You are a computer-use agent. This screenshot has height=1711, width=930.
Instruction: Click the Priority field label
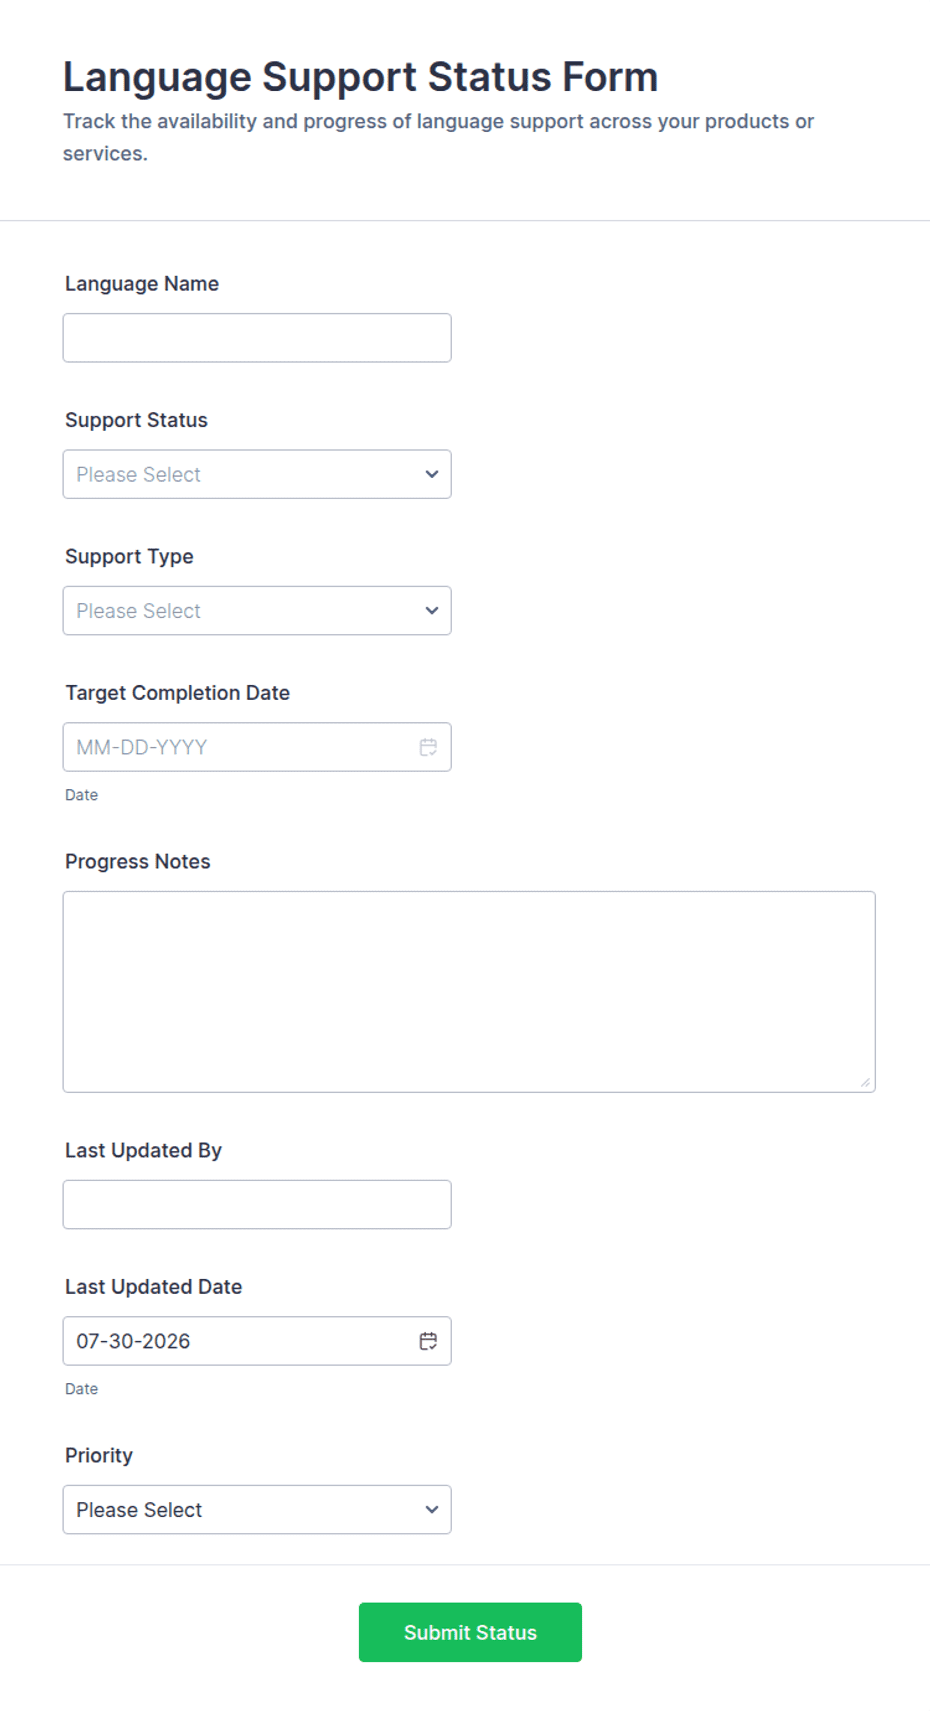pyautogui.click(x=99, y=1455)
